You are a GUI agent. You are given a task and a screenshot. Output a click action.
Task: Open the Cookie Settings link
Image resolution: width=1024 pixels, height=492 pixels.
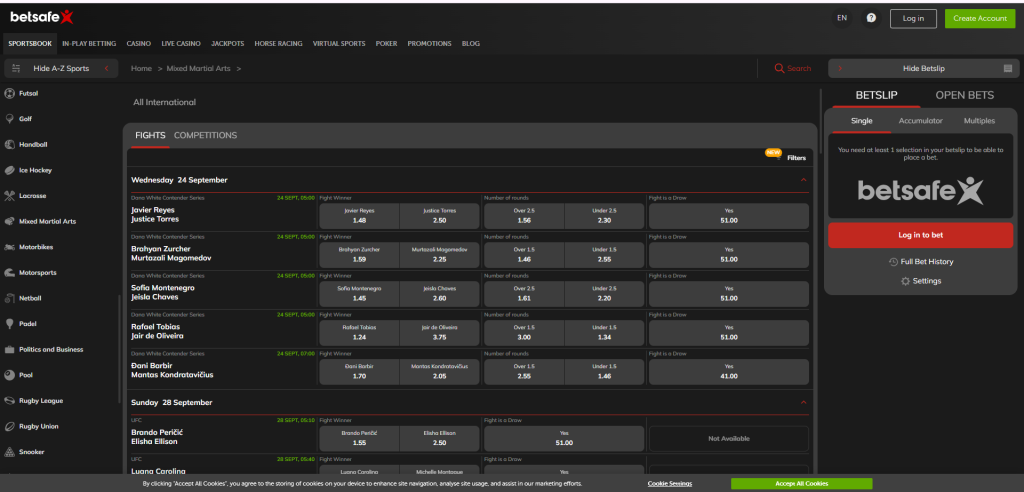pos(669,484)
